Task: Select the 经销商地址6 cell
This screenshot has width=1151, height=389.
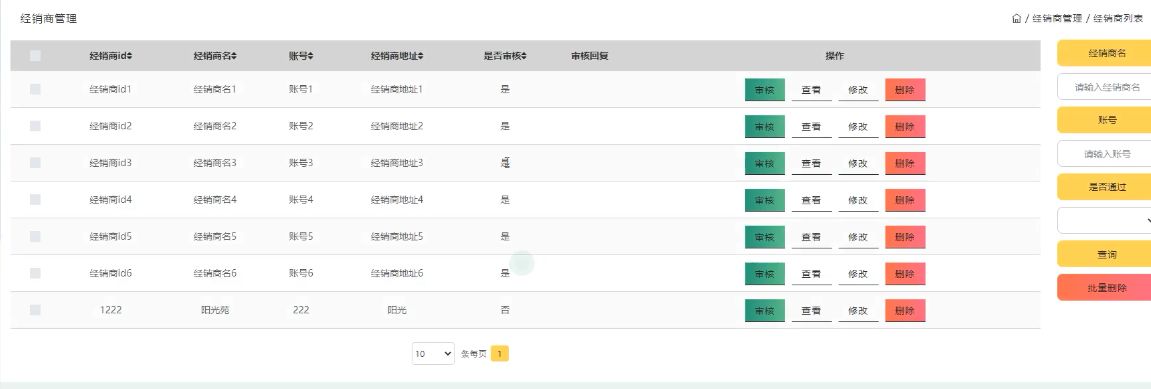Action: click(396, 273)
